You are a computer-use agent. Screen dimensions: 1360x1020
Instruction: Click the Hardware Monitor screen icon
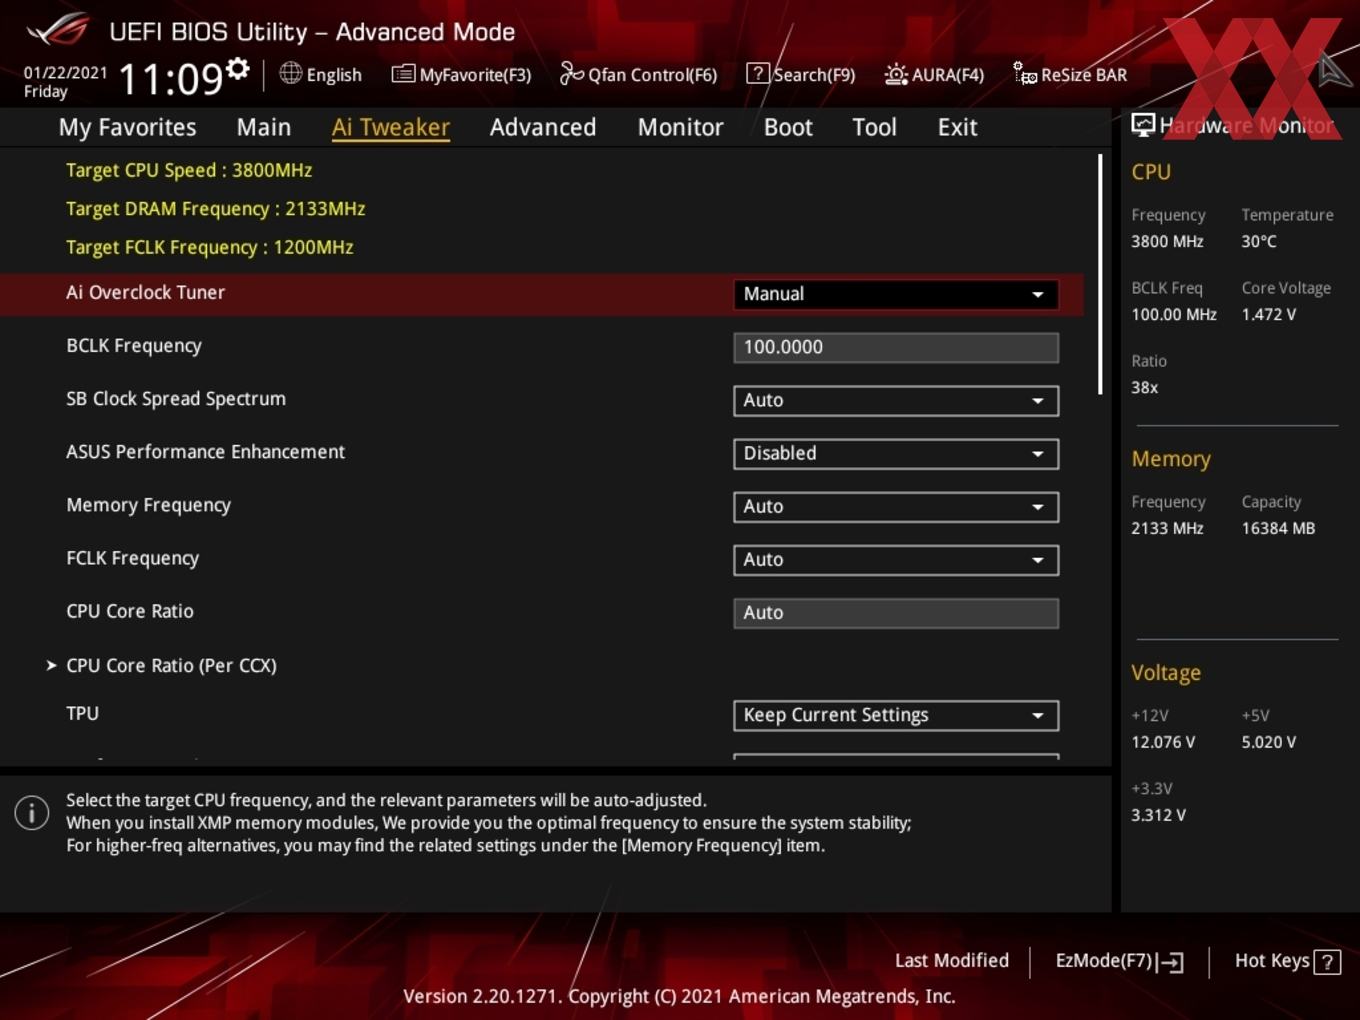[x=1143, y=124]
